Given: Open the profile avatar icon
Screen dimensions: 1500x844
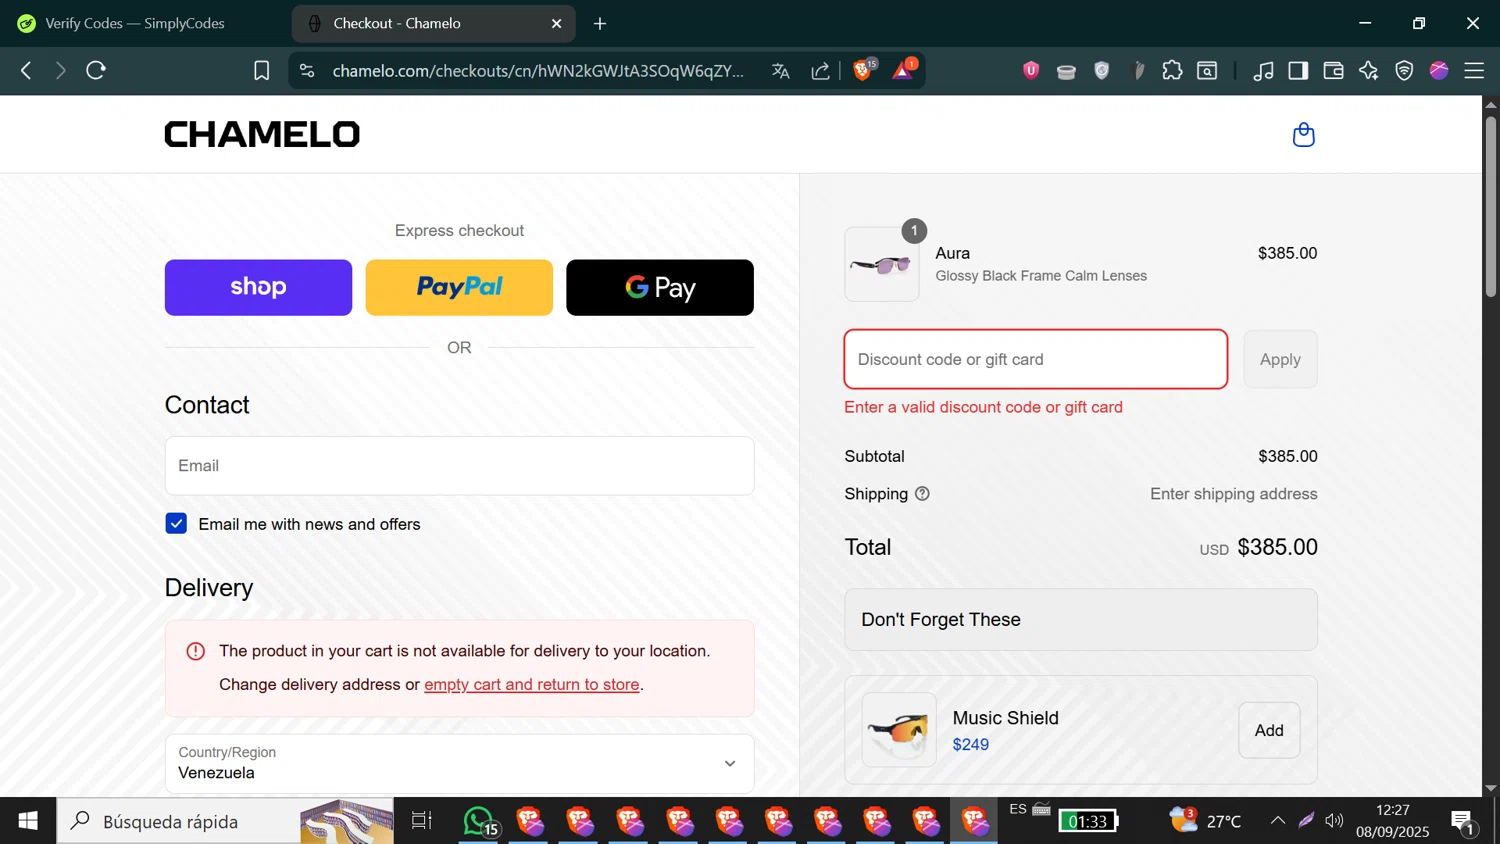Looking at the screenshot, I should coord(1439,70).
